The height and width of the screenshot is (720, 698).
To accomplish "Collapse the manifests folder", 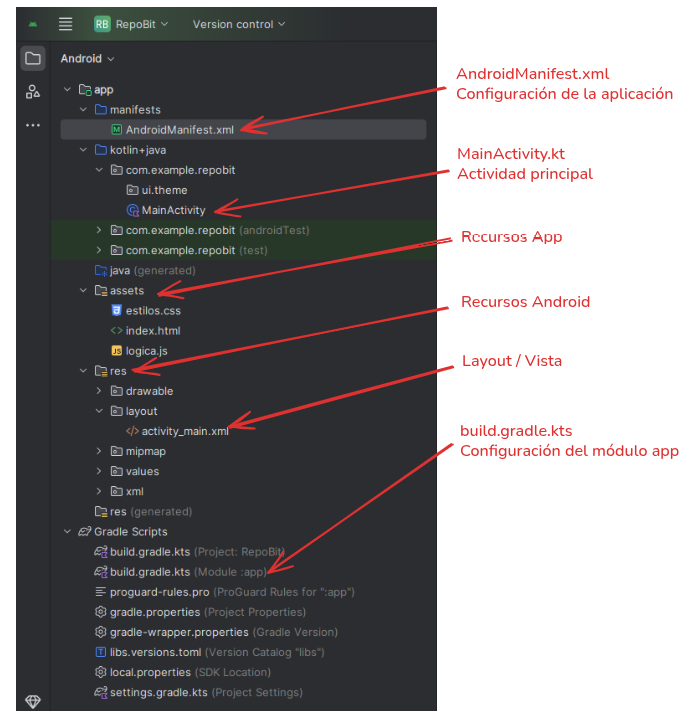I will click(83, 109).
